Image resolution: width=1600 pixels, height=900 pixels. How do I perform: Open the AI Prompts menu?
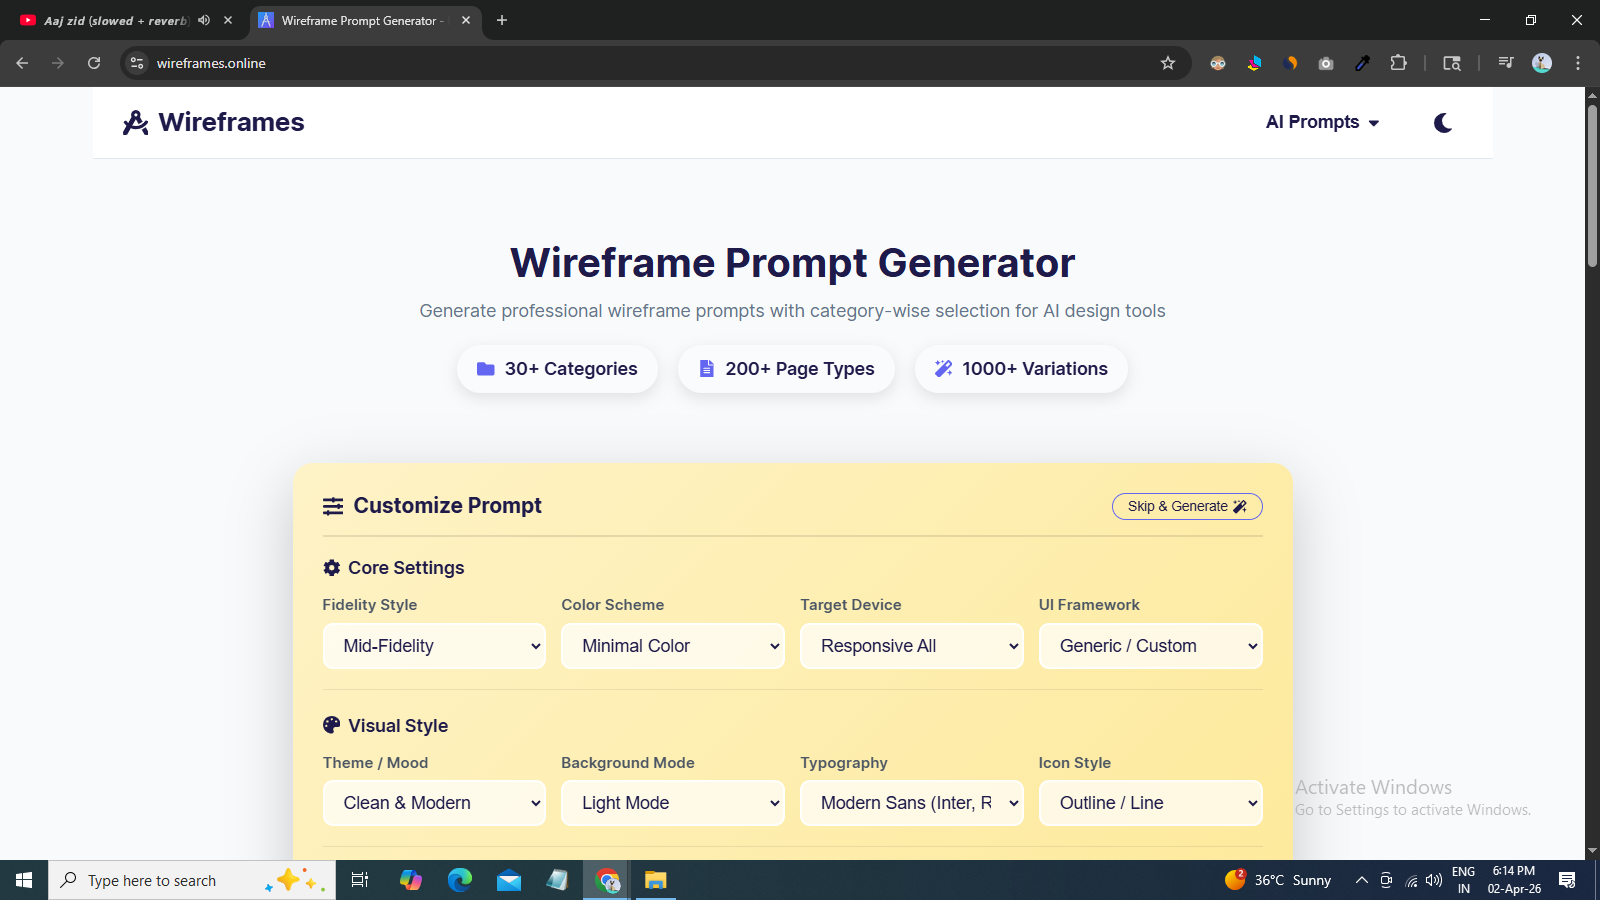click(x=1321, y=122)
